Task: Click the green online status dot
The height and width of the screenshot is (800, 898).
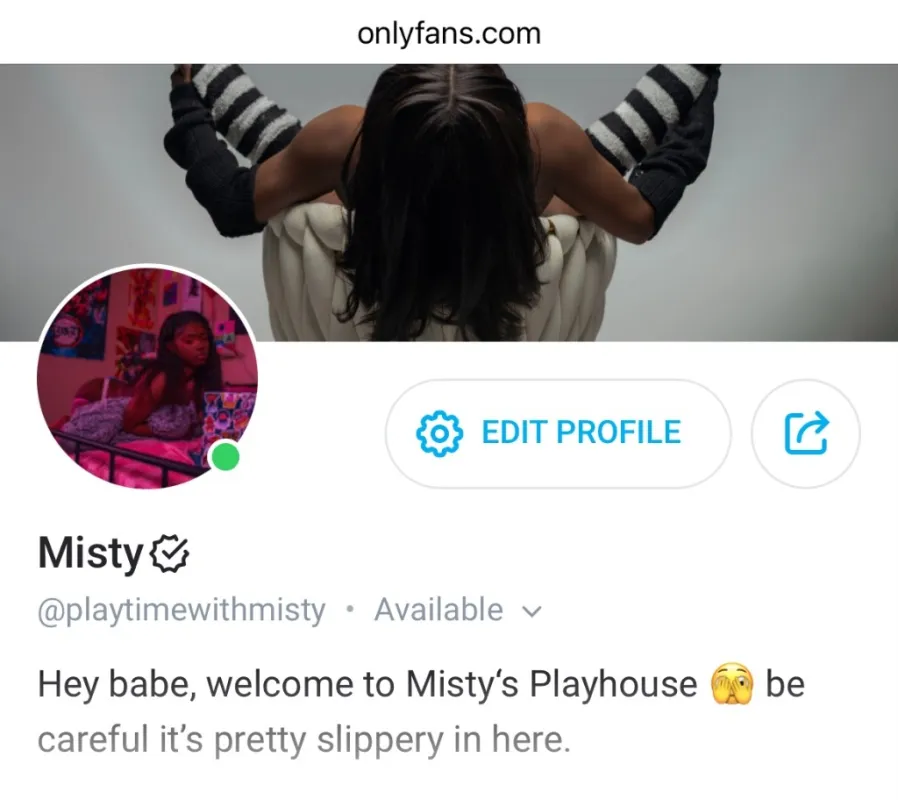Action: point(226,457)
